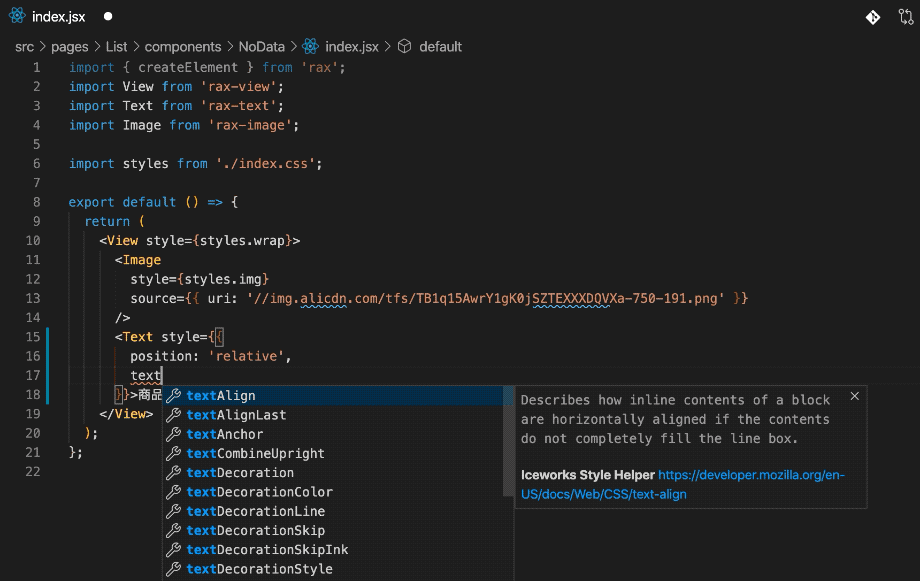Select the textDecorationLine suggestion
This screenshot has width=920, height=581.
pos(333,511)
